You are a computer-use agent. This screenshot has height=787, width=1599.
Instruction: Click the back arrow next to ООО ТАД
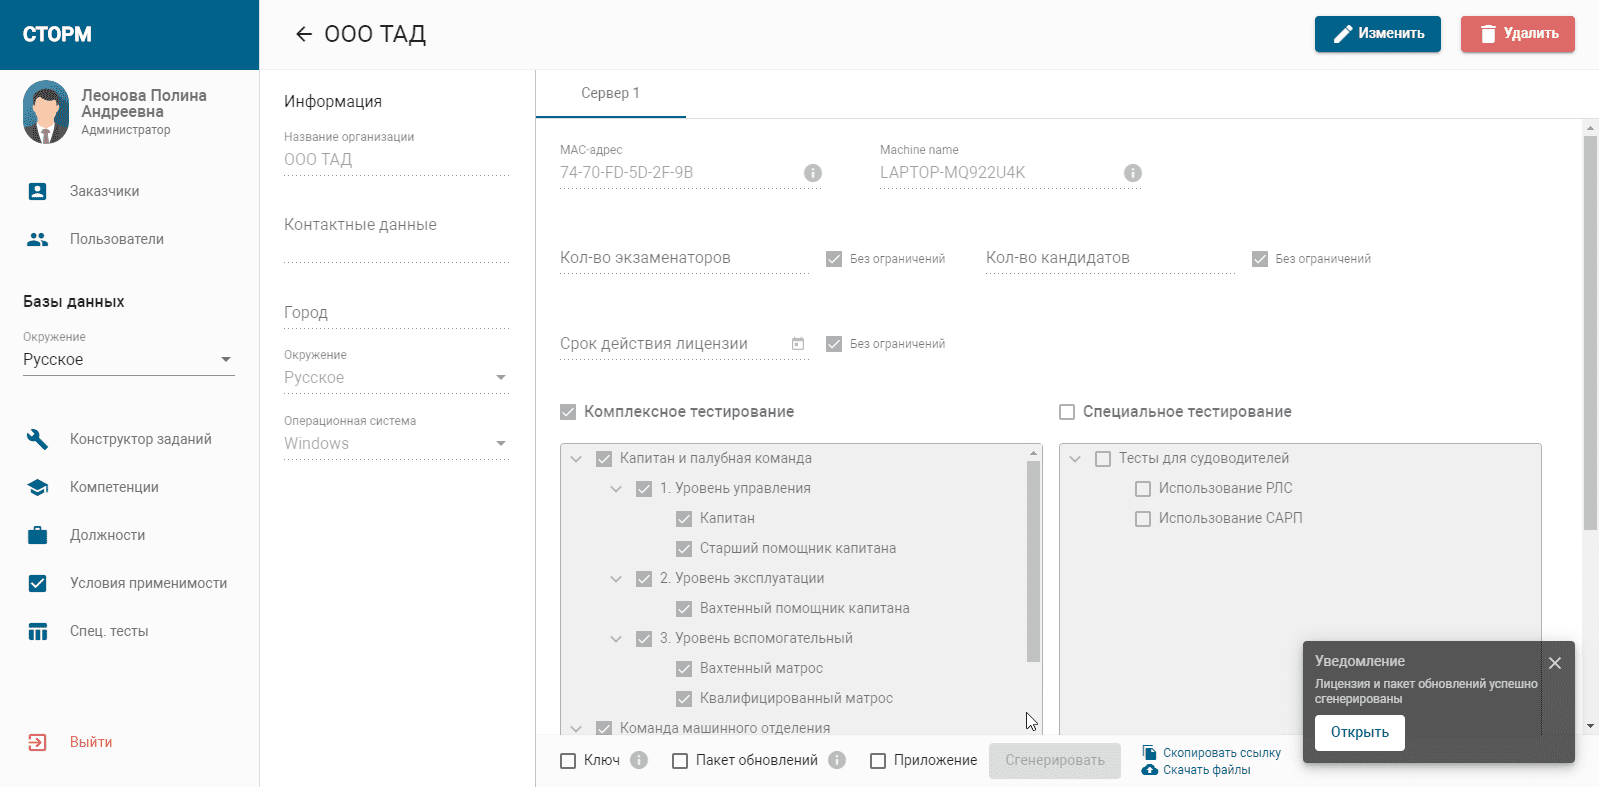[304, 34]
